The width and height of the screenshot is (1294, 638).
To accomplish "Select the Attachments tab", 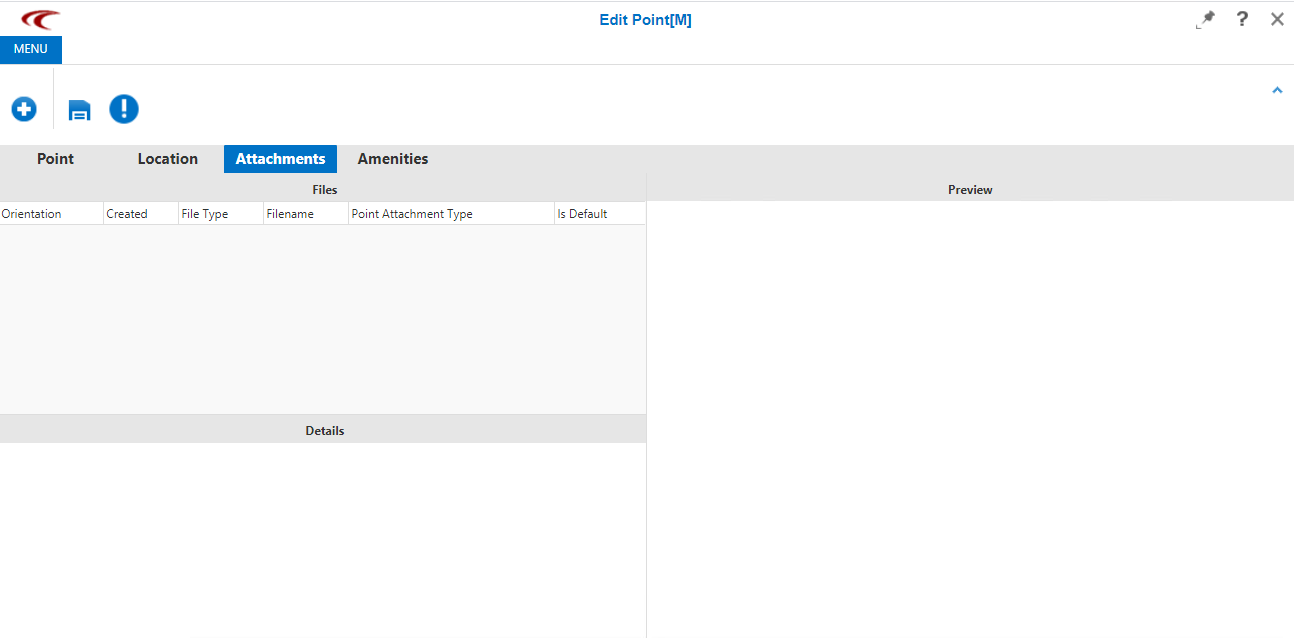I will coord(280,159).
